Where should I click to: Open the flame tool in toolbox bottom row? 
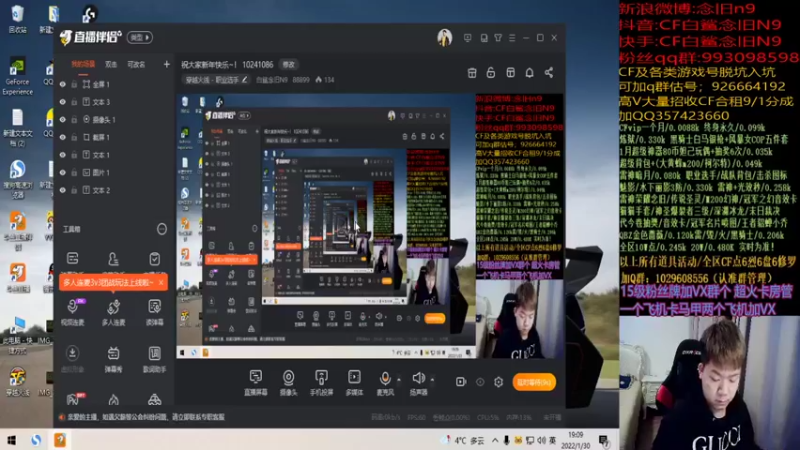pos(113,399)
